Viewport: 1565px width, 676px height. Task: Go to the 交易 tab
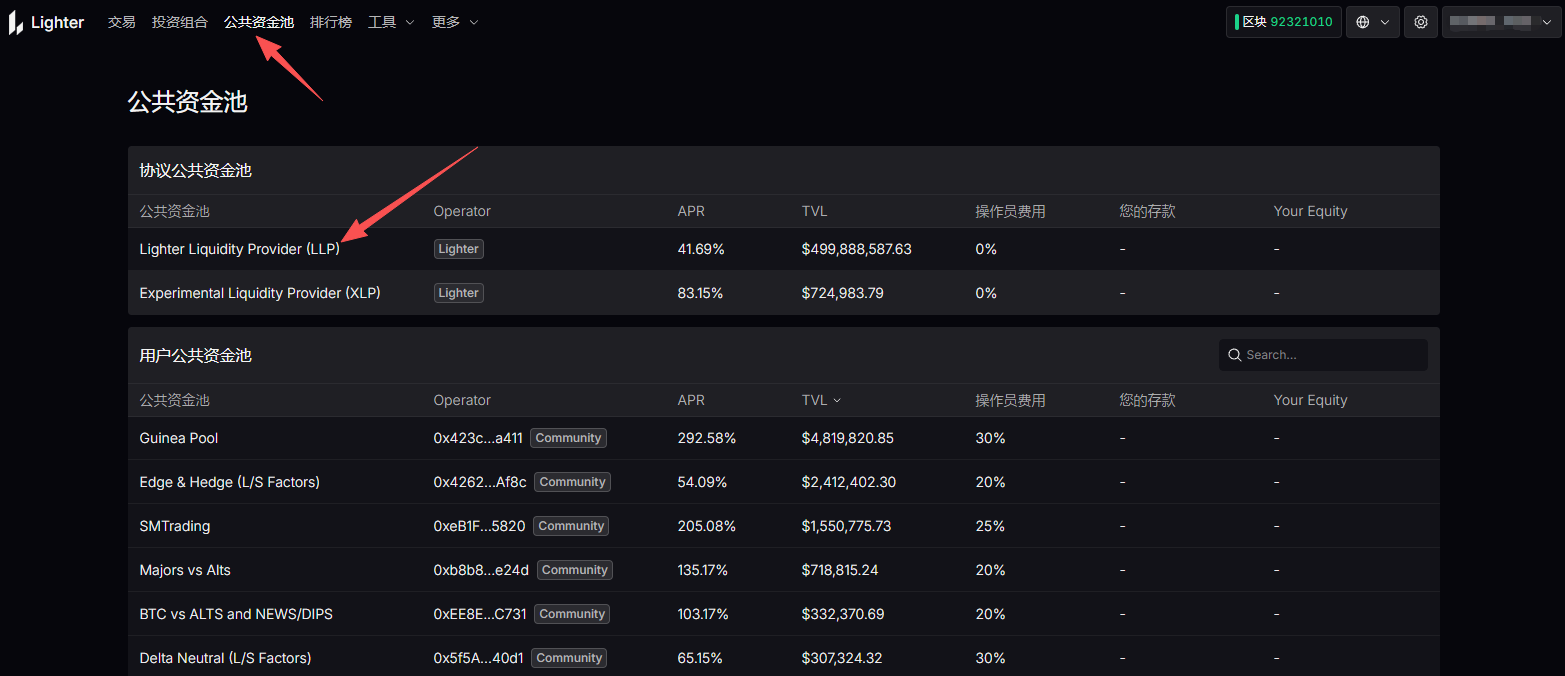tap(121, 22)
